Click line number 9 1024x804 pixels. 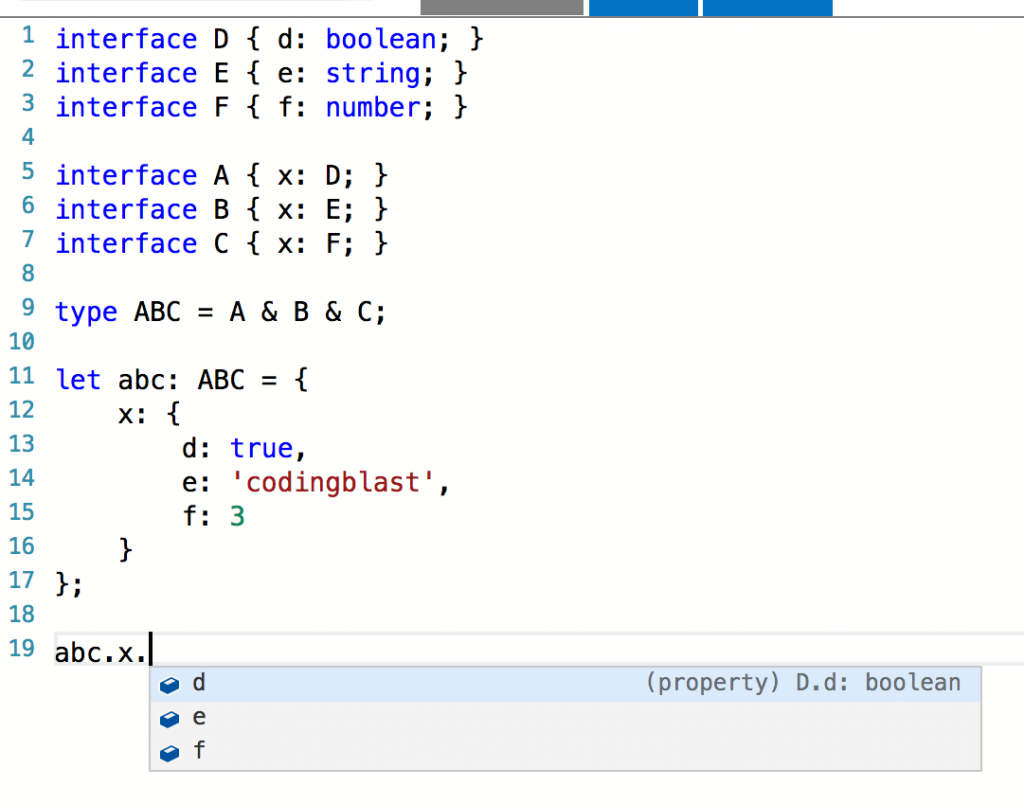tap(26, 307)
